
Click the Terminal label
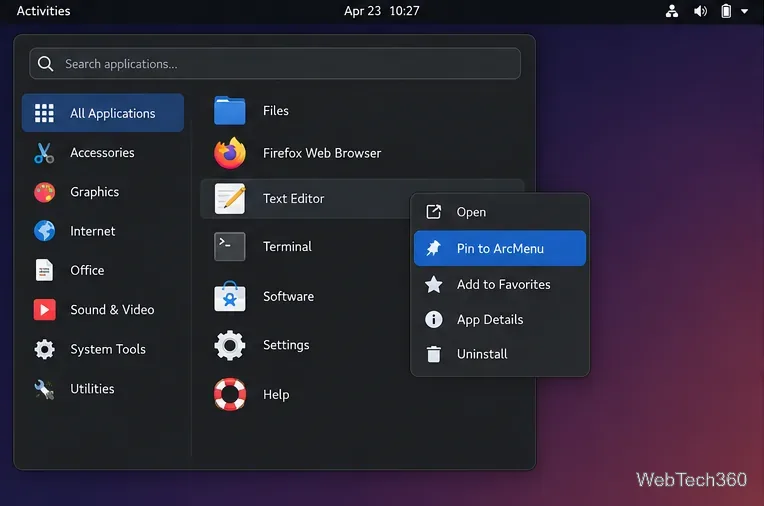pos(287,247)
